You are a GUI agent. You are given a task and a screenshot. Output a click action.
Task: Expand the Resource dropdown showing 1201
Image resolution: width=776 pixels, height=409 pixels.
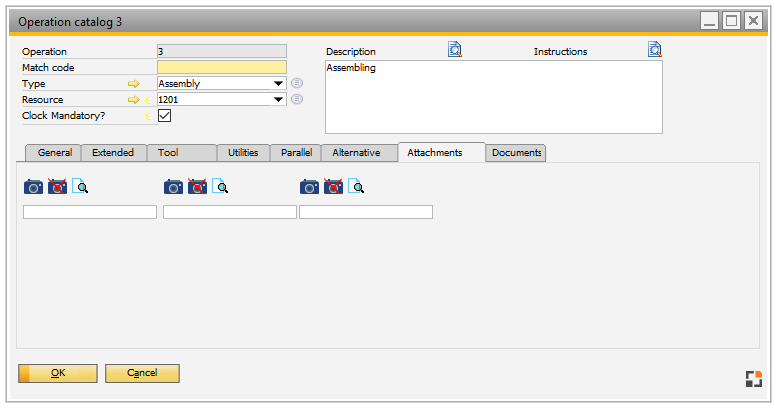tap(279, 100)
